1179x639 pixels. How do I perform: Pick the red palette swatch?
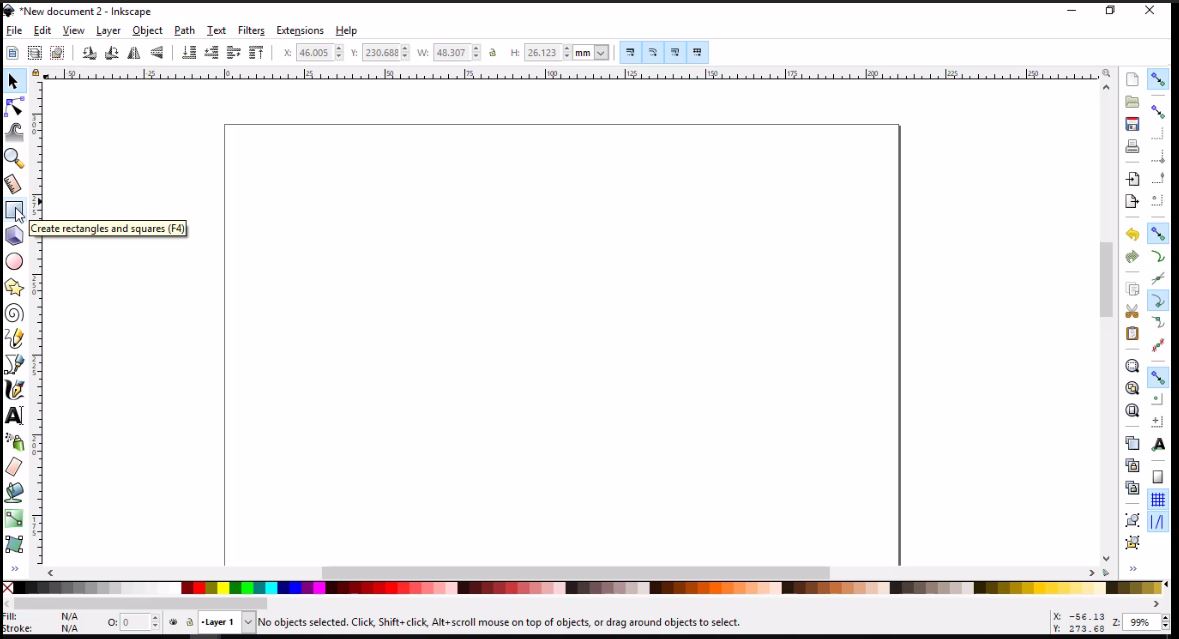coord(199,588)
